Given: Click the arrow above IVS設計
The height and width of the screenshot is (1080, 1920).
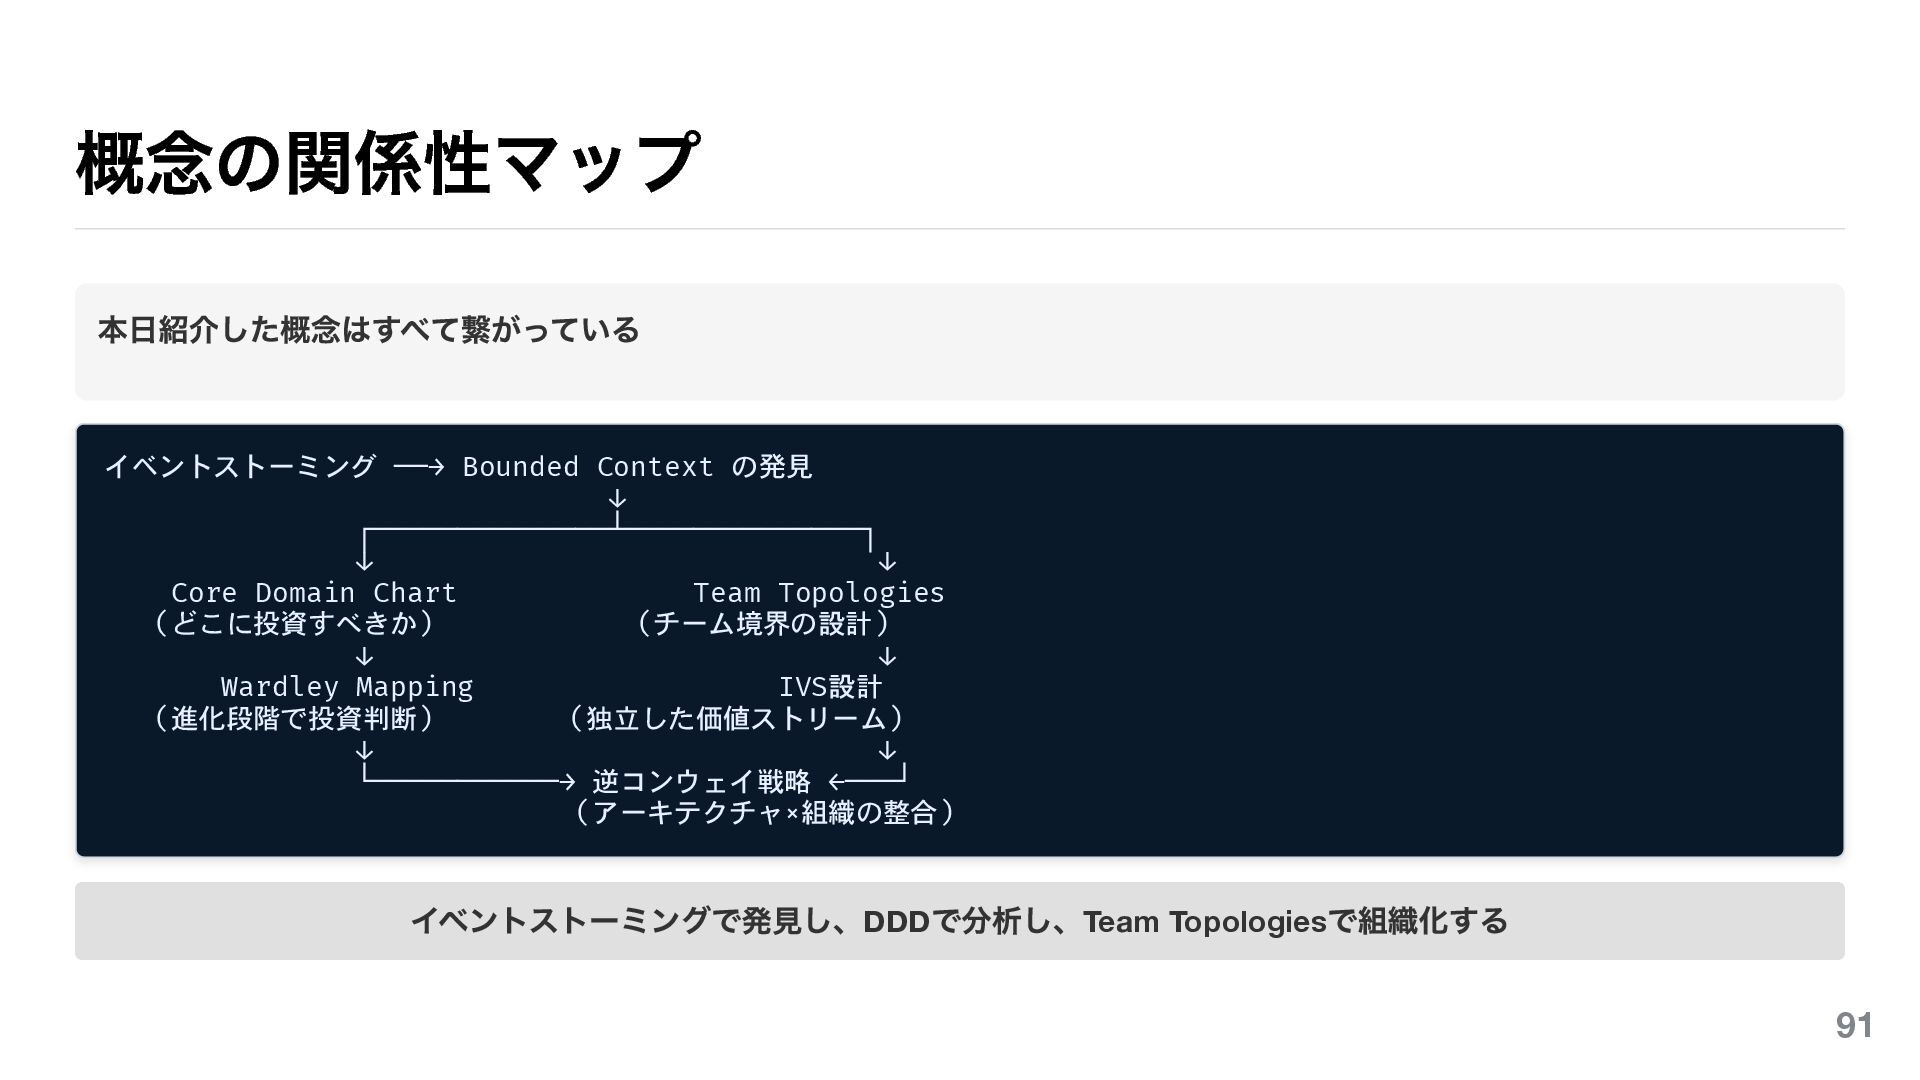Looking at the screenshot, I should tap(887, 657).
